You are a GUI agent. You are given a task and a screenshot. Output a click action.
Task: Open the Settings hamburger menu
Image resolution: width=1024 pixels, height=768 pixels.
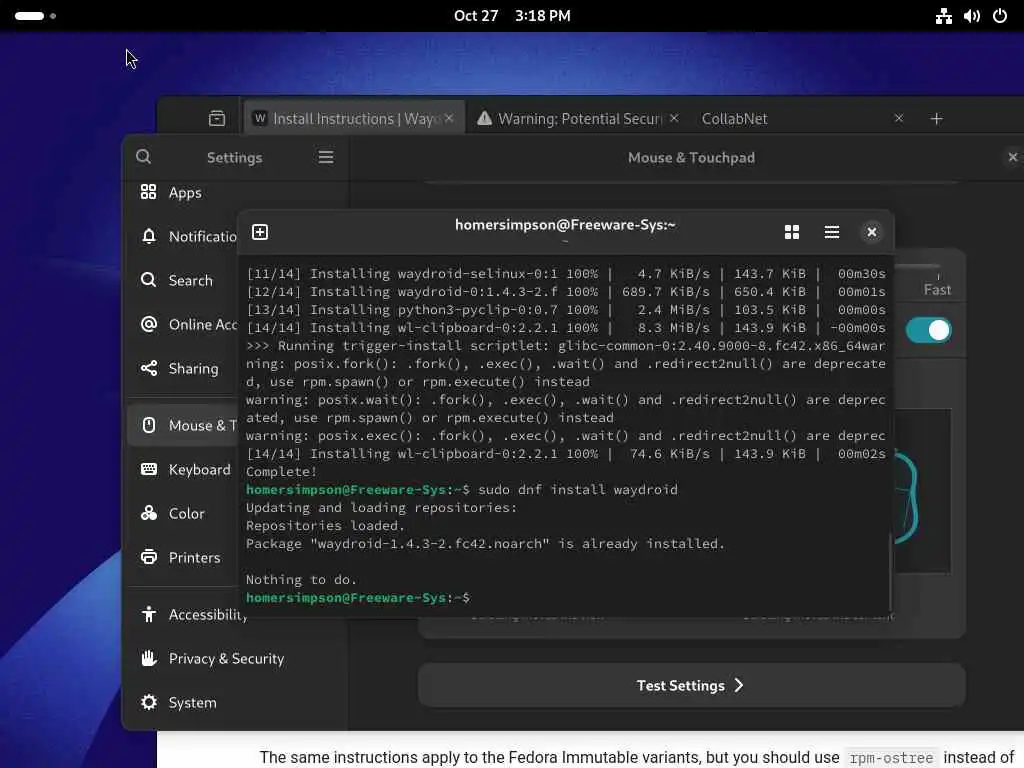(326, 157)
